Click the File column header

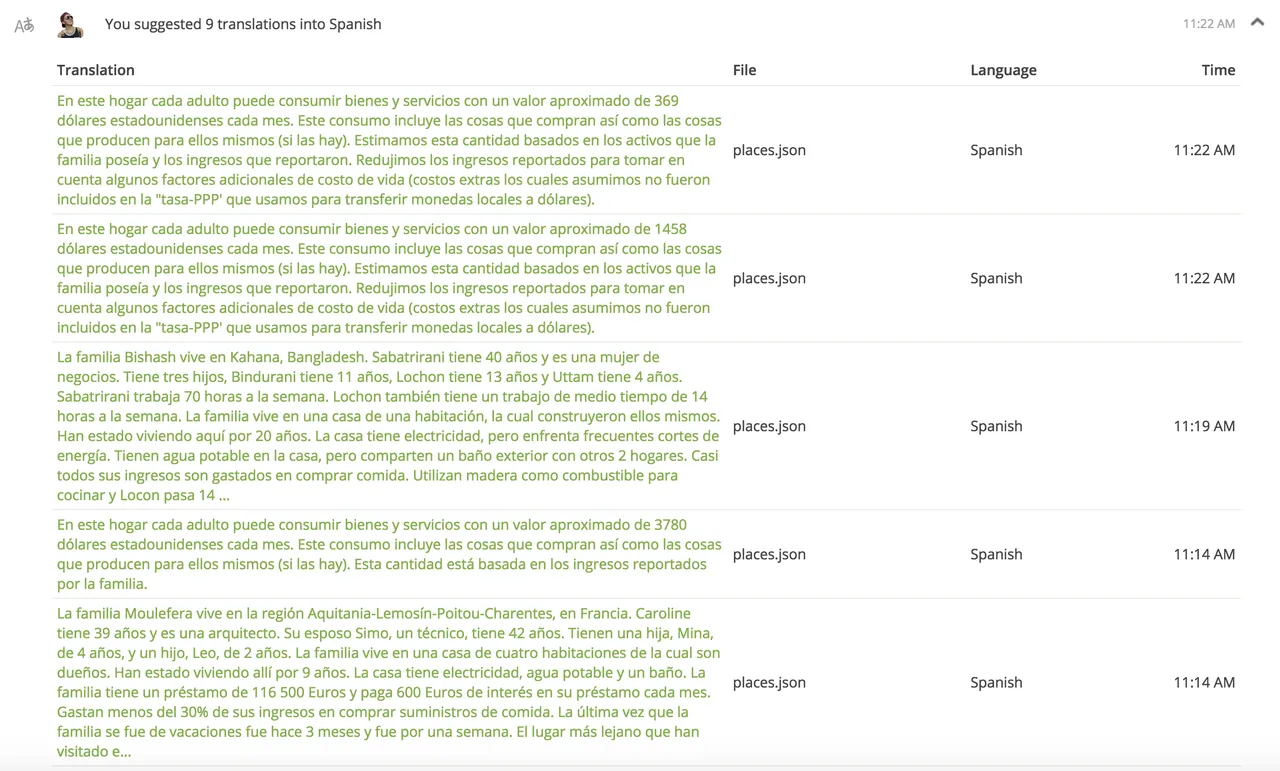[744, 70]
